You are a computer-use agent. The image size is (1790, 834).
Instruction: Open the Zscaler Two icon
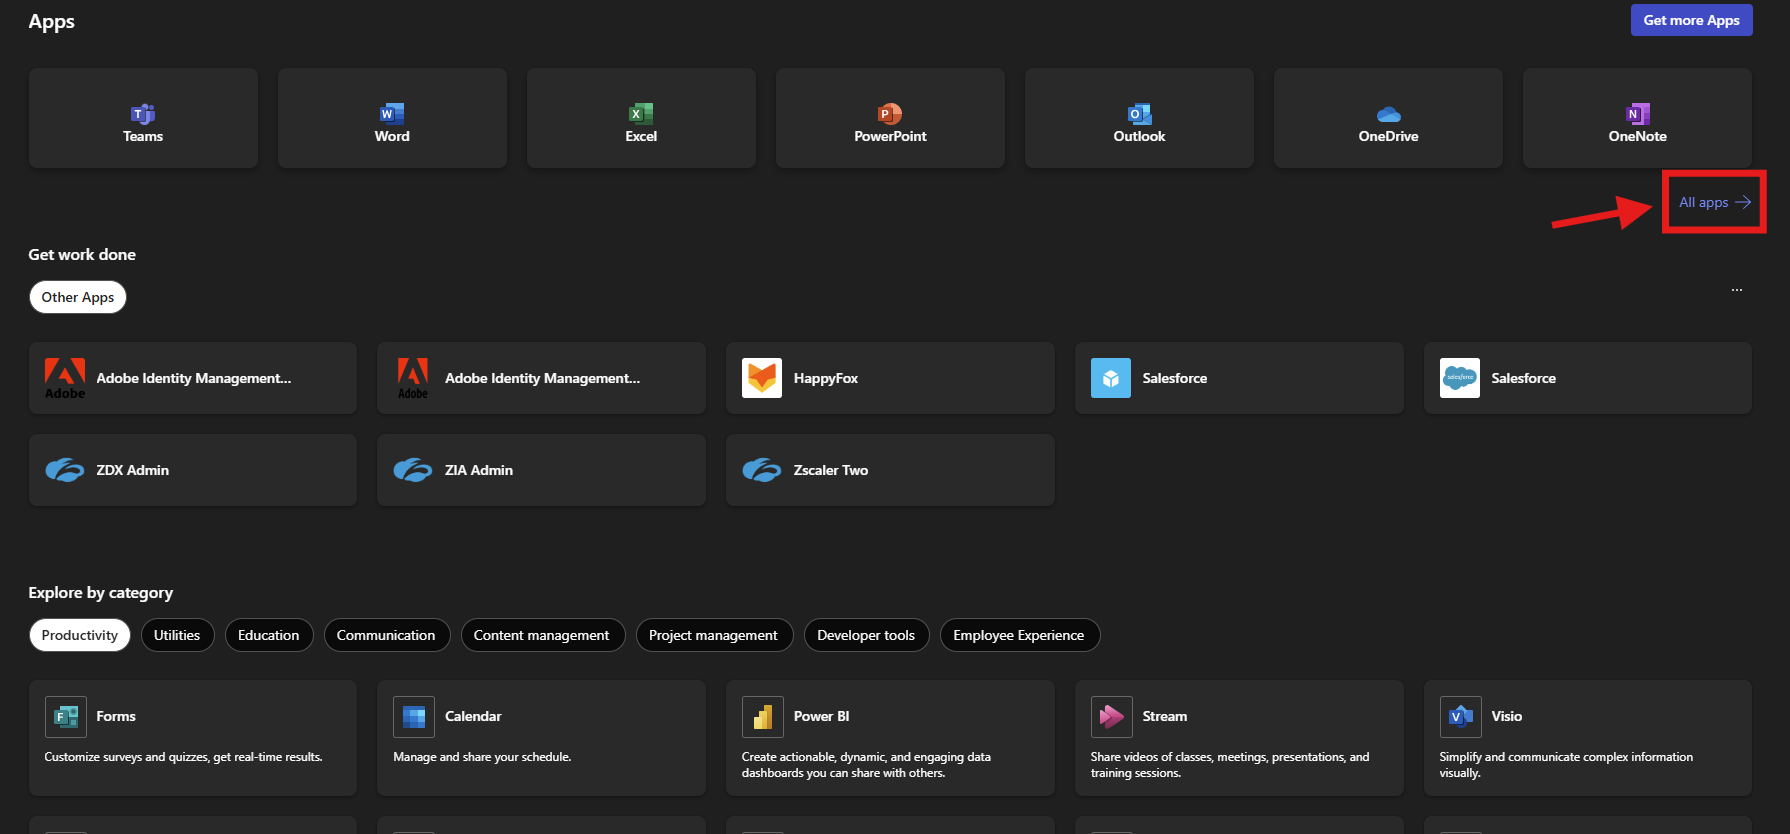762,470
